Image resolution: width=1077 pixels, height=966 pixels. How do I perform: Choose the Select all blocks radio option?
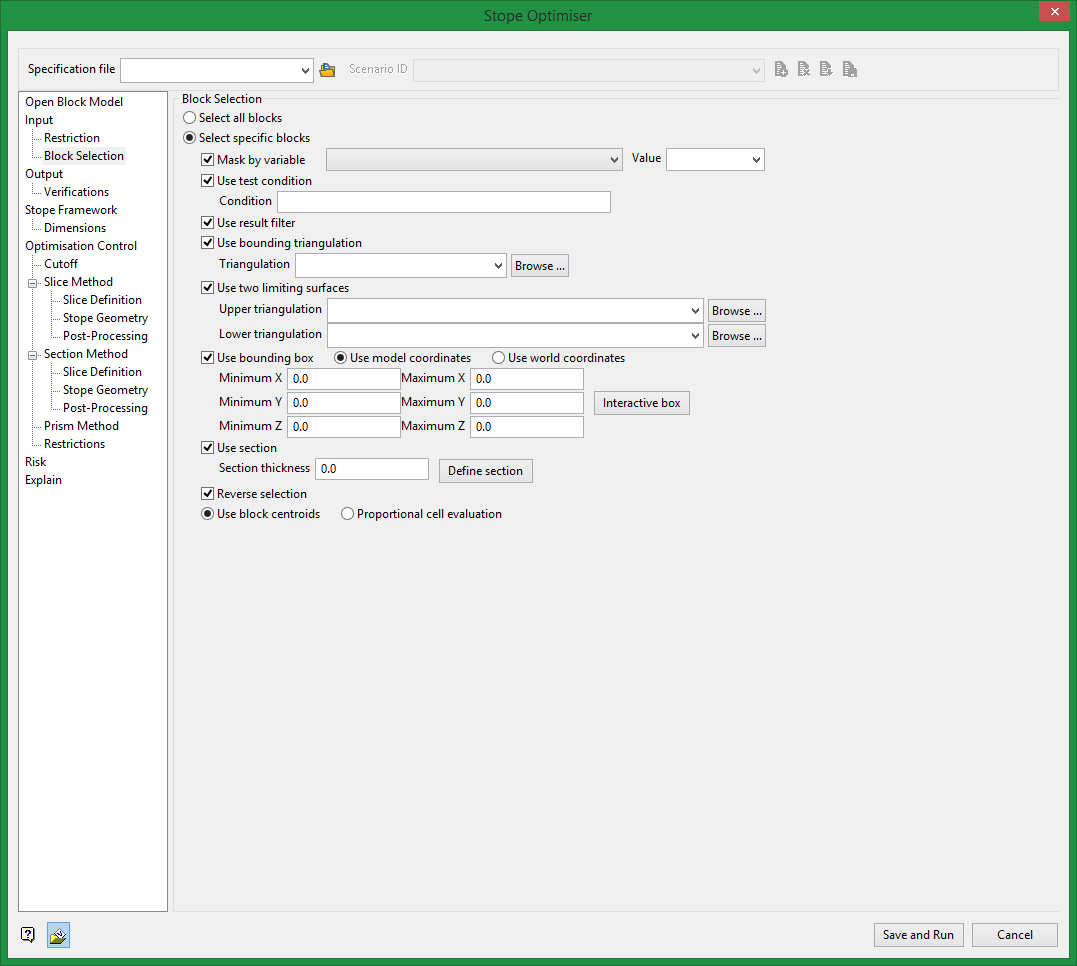[x=190, y=118]
